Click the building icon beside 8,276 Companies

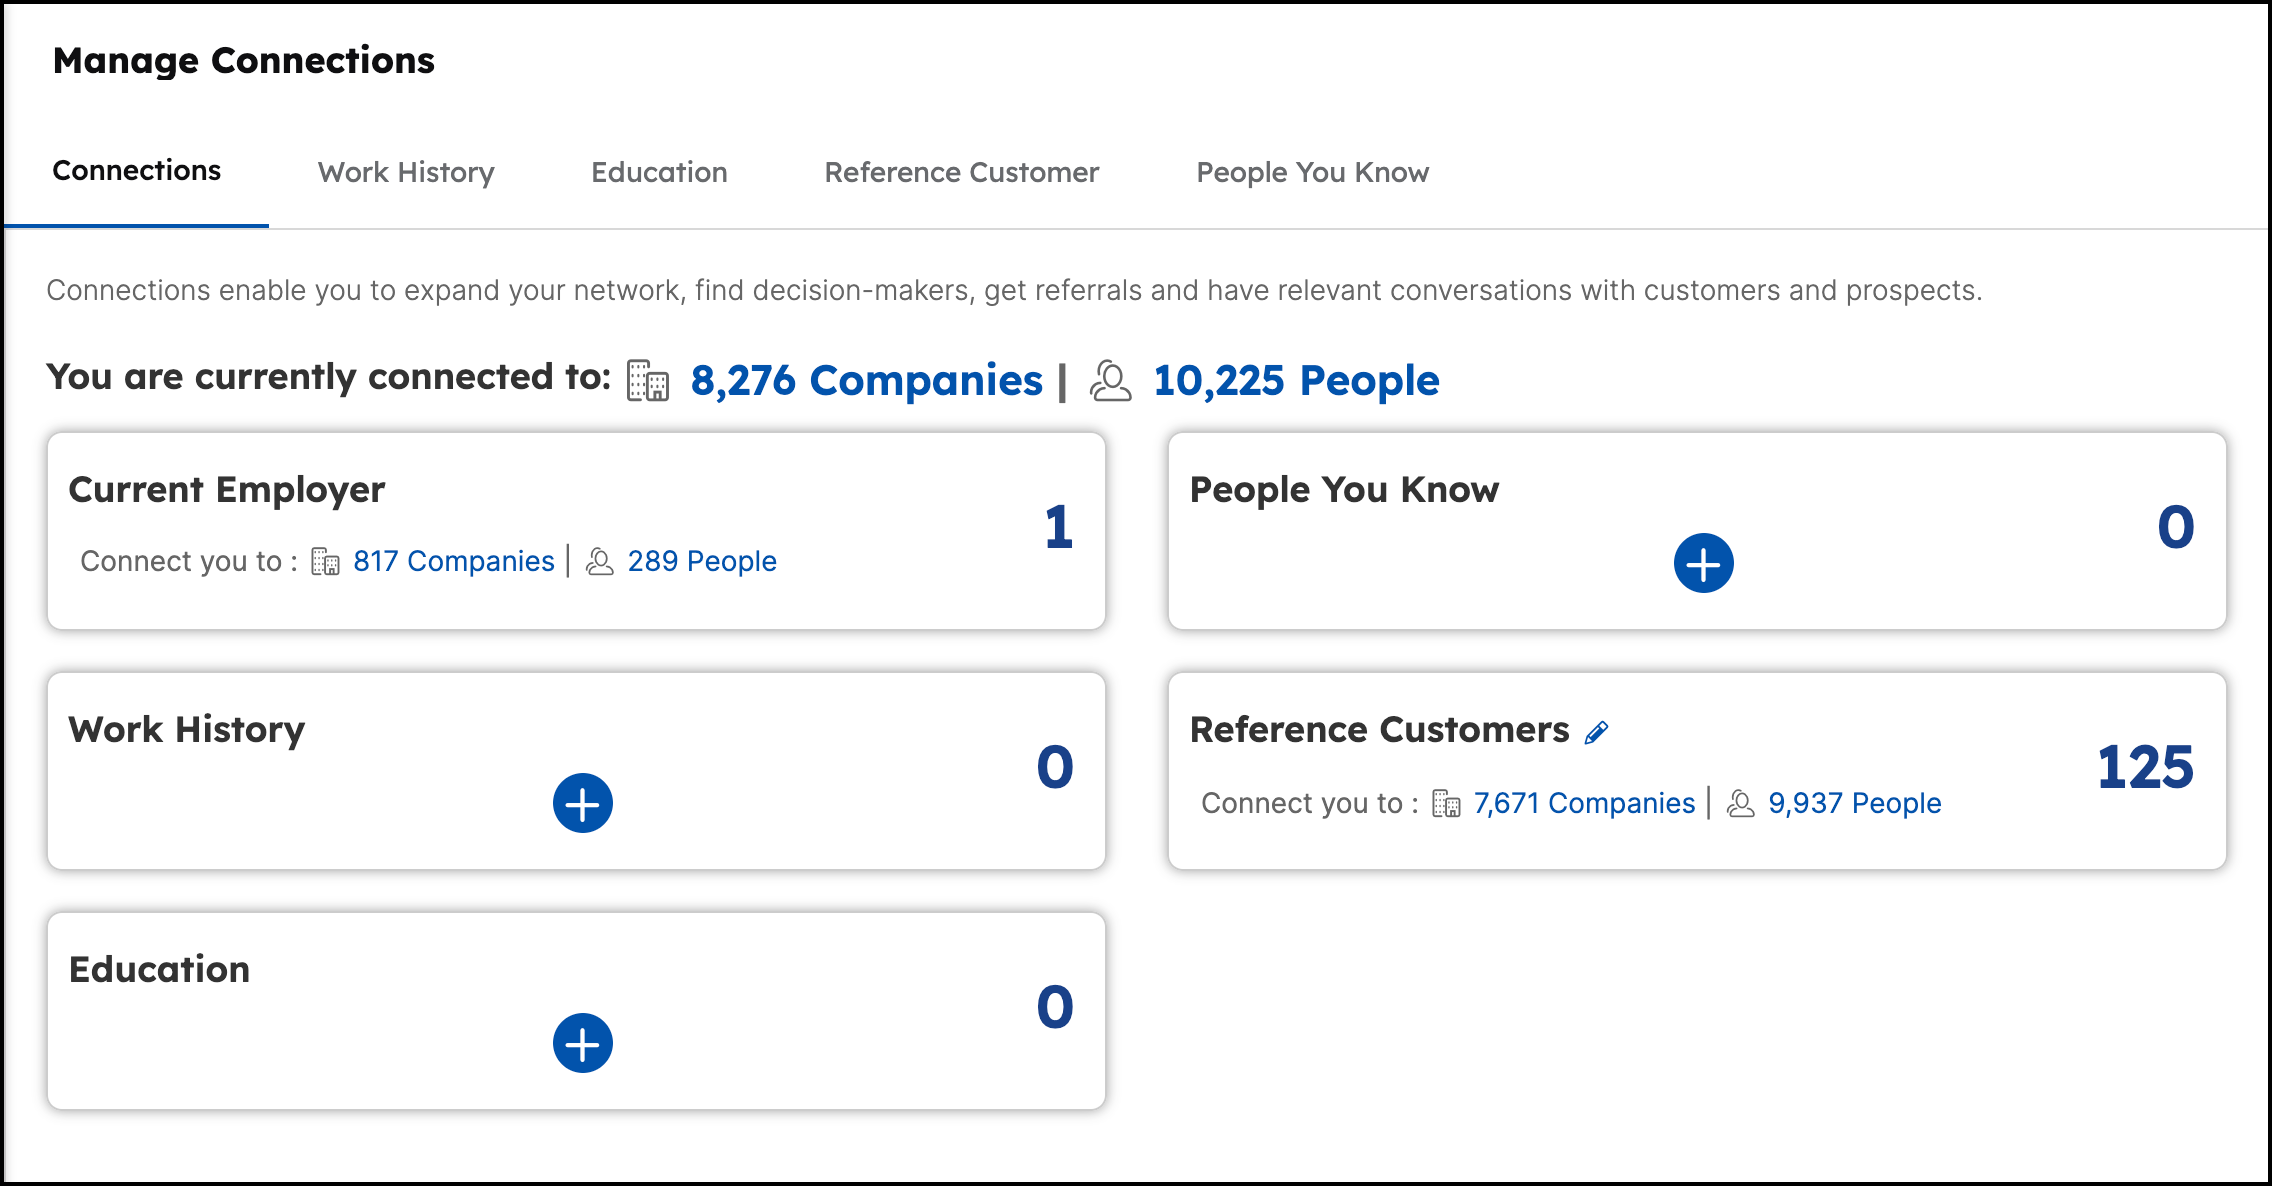648,381
